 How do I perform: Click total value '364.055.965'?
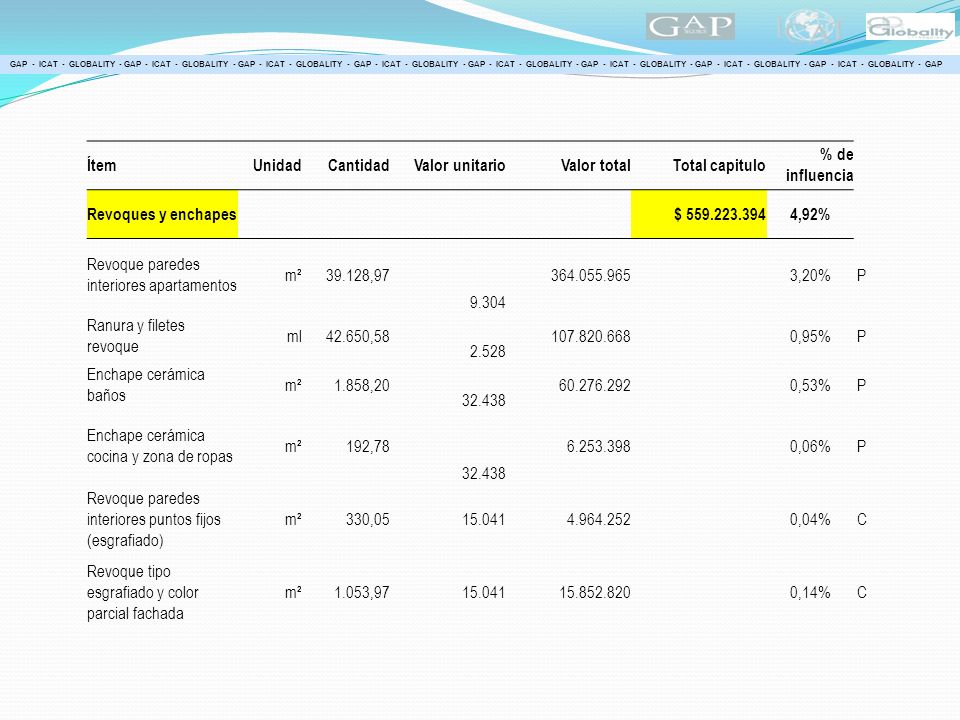[x=590, y=276]
